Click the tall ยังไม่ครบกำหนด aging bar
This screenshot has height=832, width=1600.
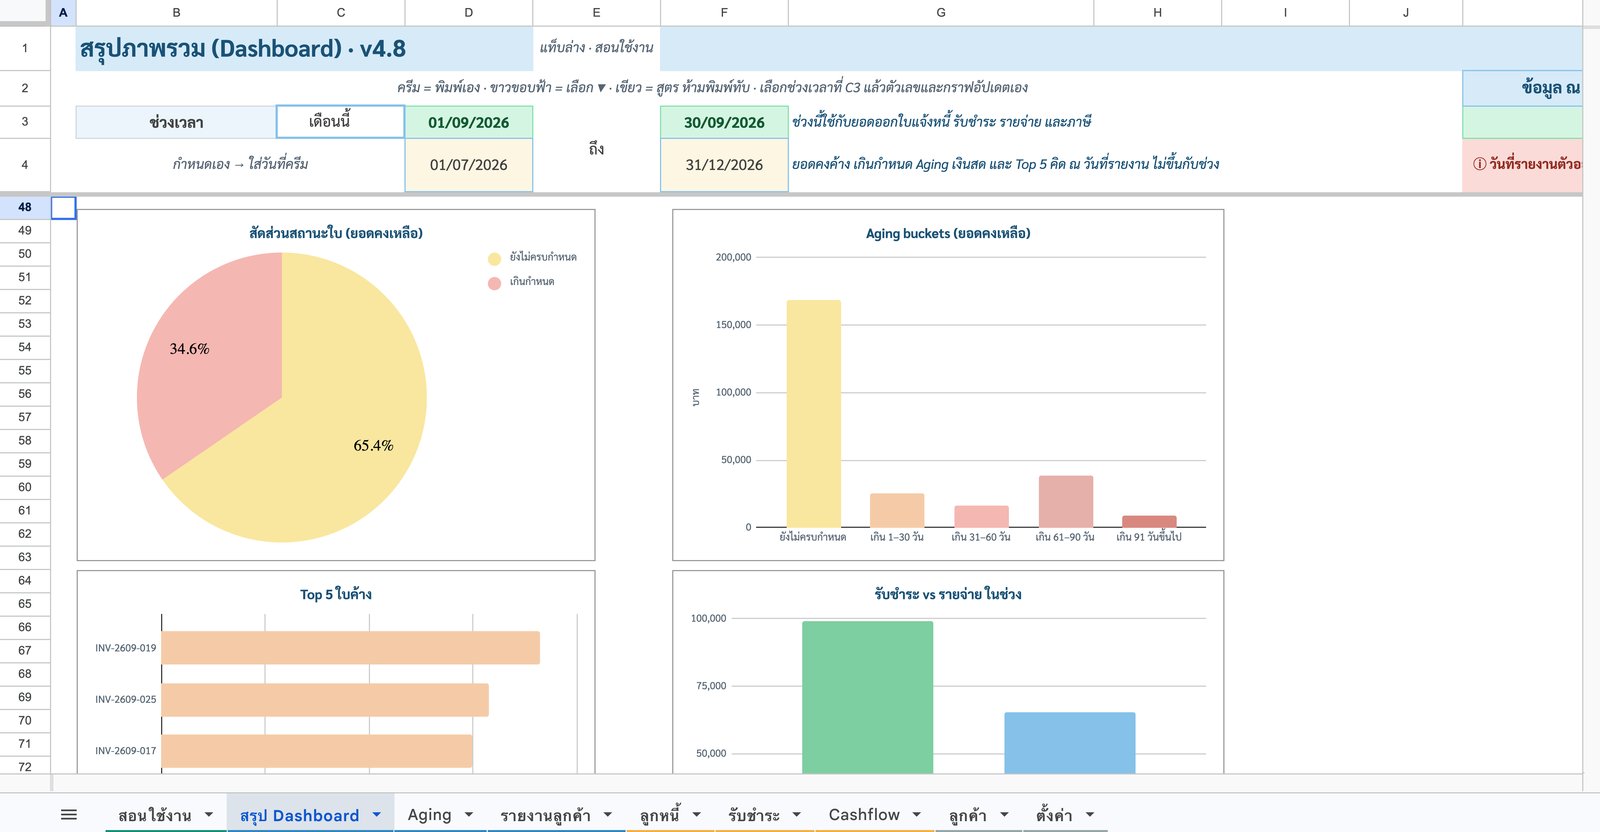813,413
